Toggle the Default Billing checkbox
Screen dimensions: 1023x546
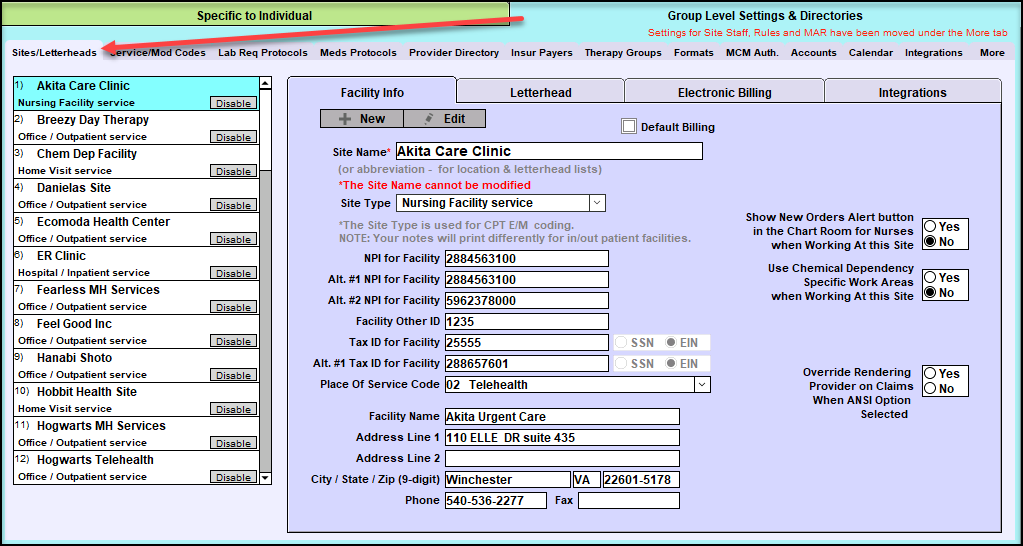(x=629, y=127)
